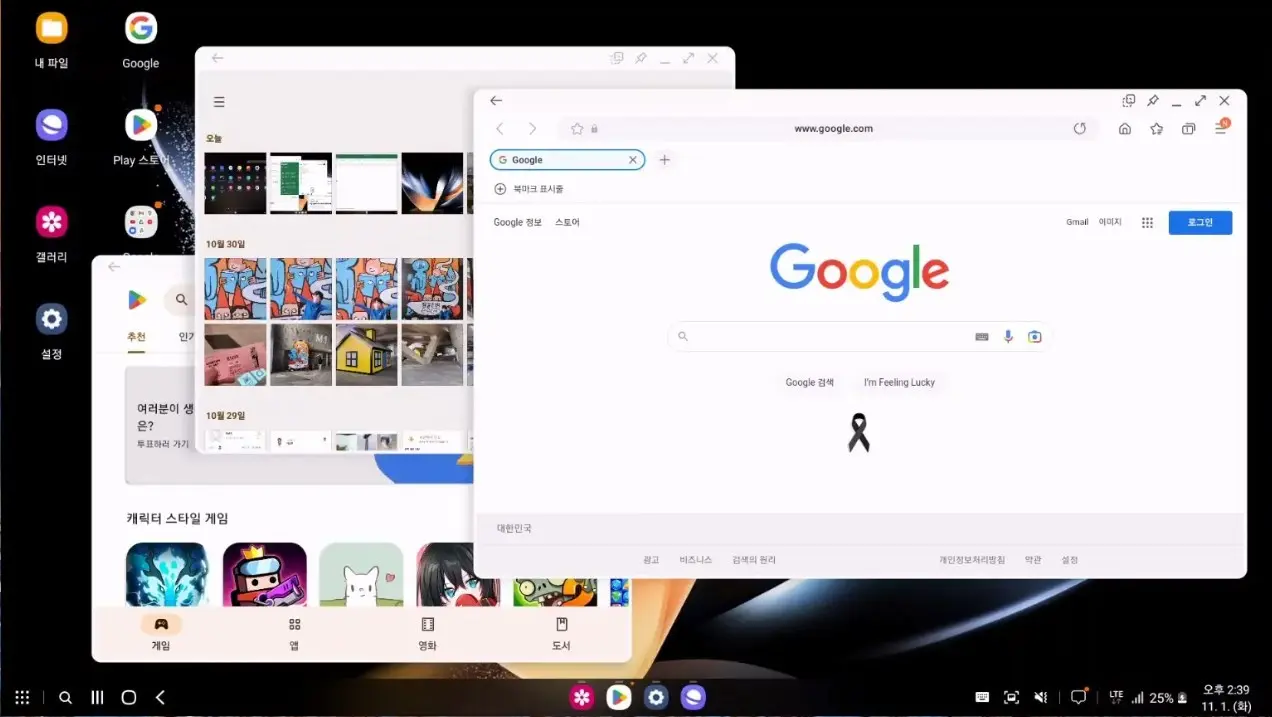Open on-screen keyboard in Google search box
Viewport: 1272px width, 717px height.
(x=982, y=337)
